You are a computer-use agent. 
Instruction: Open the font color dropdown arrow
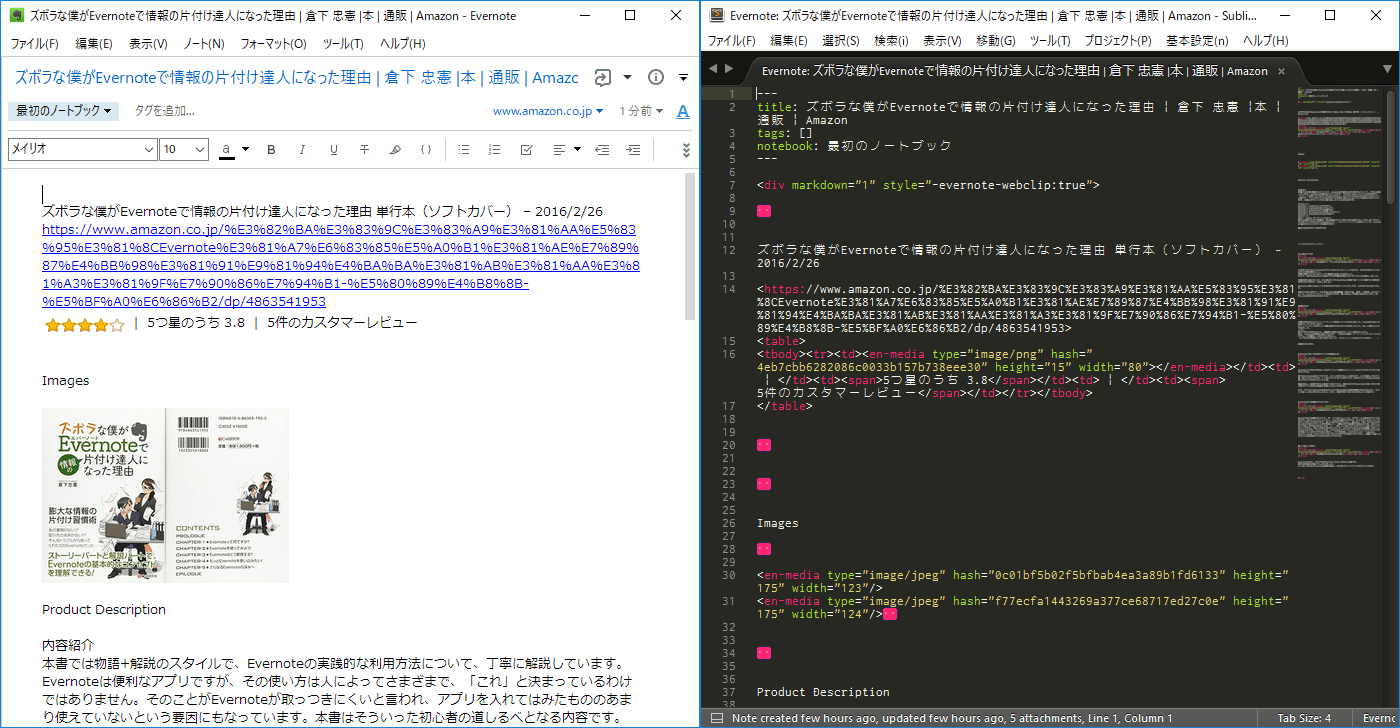pyautogui.click(x=245, y=150)
